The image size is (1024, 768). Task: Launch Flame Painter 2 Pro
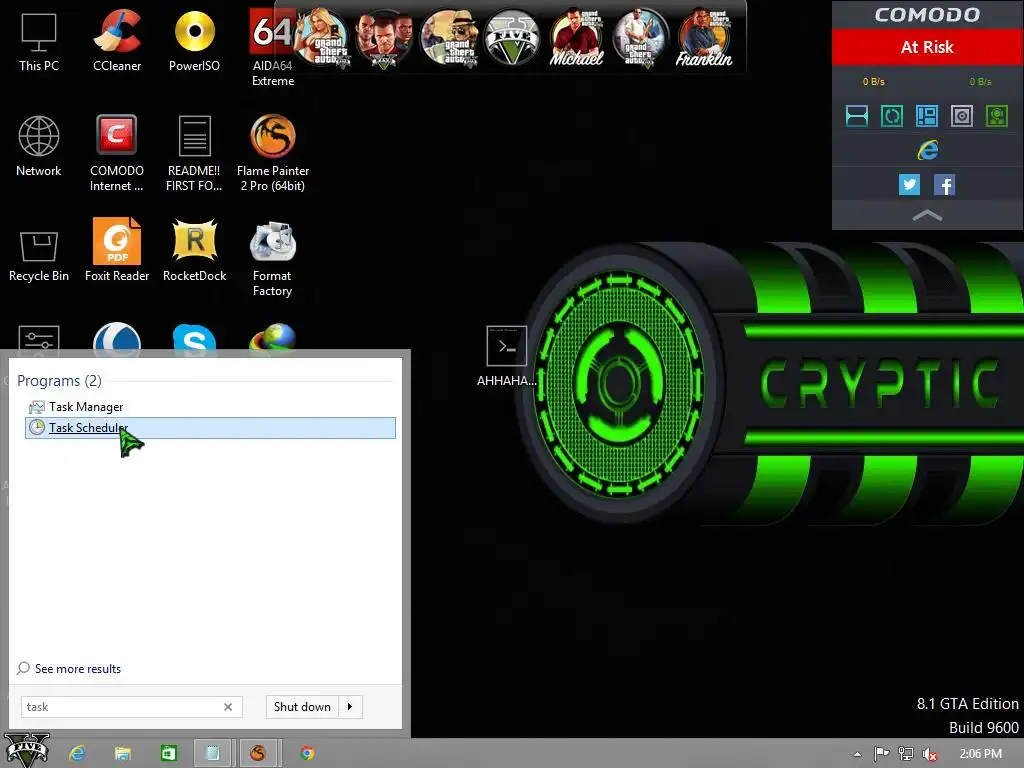point(272,153)
